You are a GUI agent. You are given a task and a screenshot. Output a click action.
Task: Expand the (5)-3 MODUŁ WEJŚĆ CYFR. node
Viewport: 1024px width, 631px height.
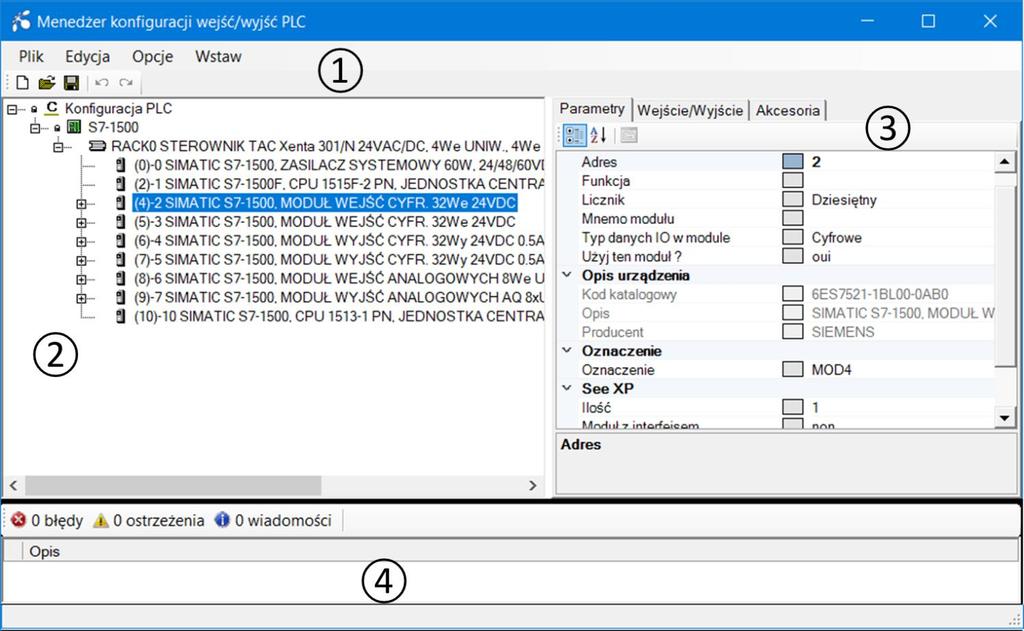[81, 223]
